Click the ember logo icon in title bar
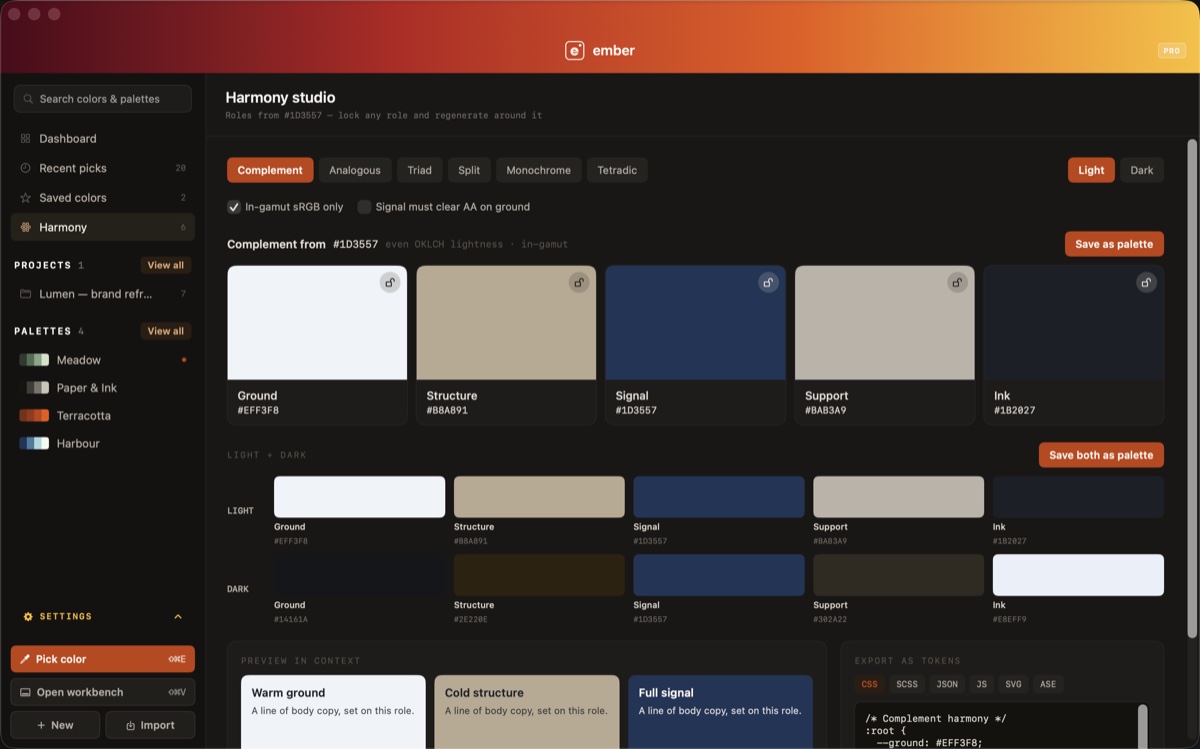The height and width of the screenshot is (749, 1200). click(574, 50)
